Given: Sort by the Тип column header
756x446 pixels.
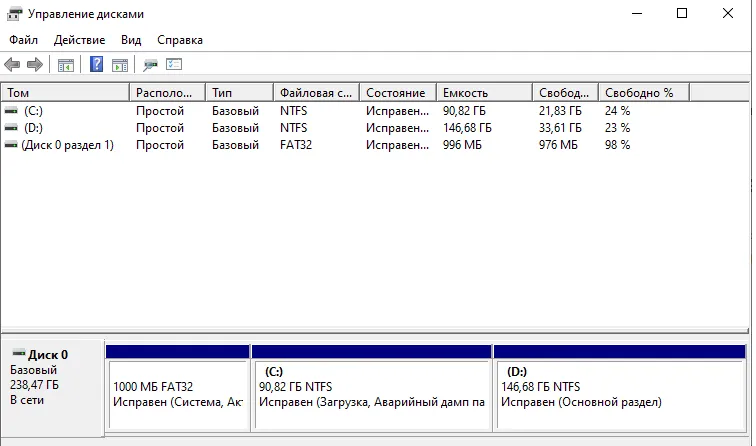Looking at the screenshot, I should 240,93.
